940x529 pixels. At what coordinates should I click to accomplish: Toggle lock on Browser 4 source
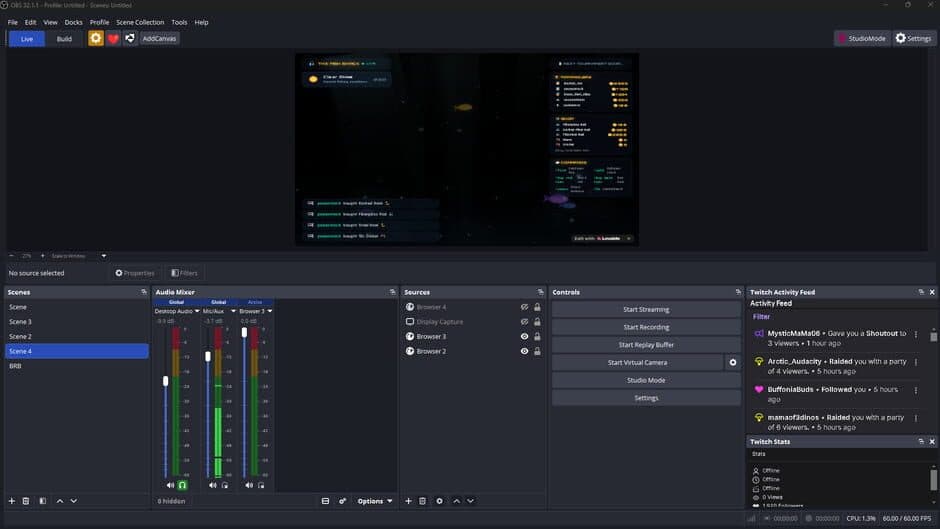tap(537, 307)
